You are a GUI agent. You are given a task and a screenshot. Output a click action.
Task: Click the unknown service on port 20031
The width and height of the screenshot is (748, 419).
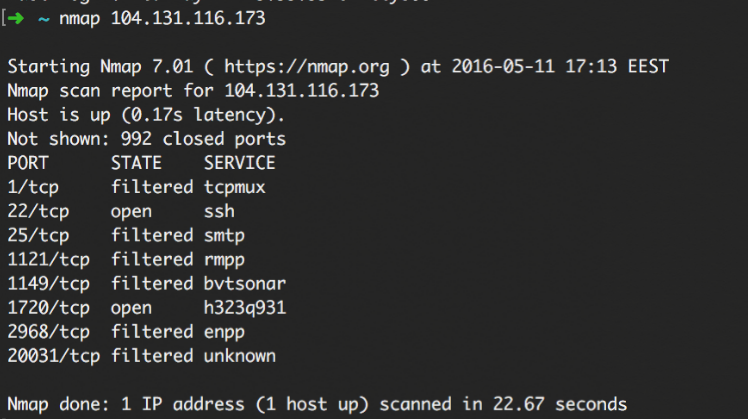point(240,355)
